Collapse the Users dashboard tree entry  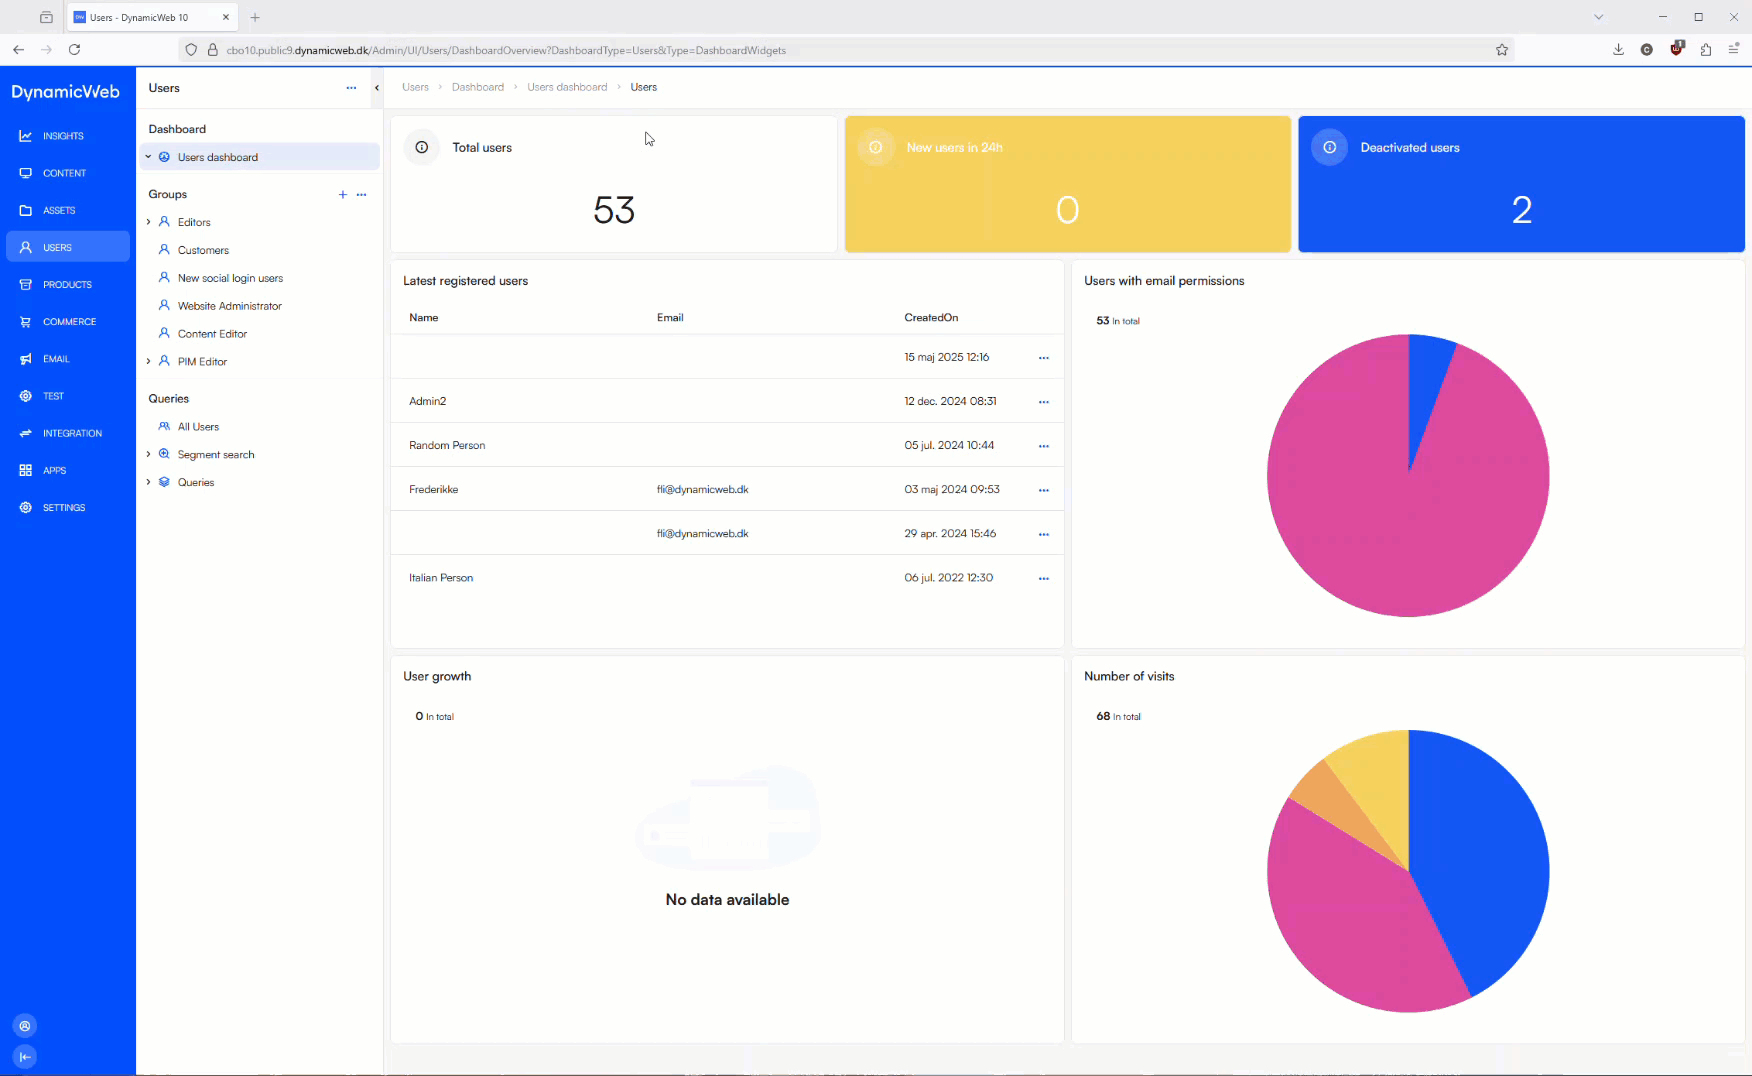(x=148, y=156)
